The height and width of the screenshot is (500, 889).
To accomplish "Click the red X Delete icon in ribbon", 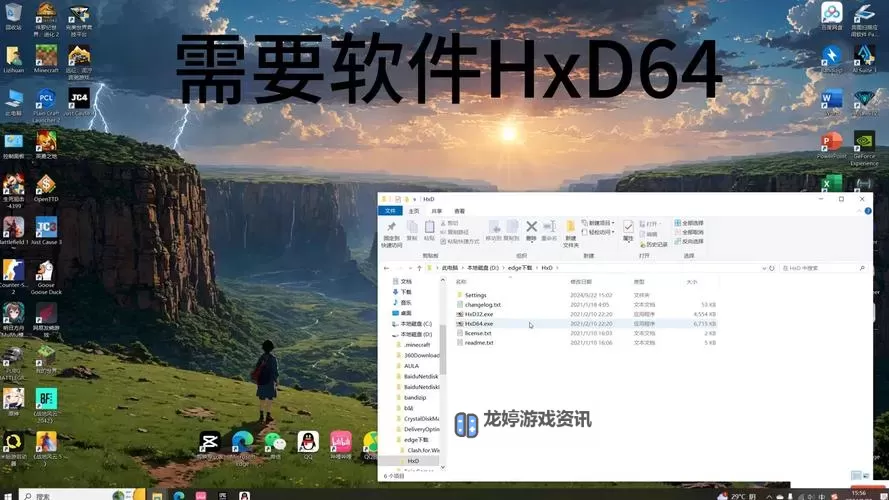I will coord(532,227).
